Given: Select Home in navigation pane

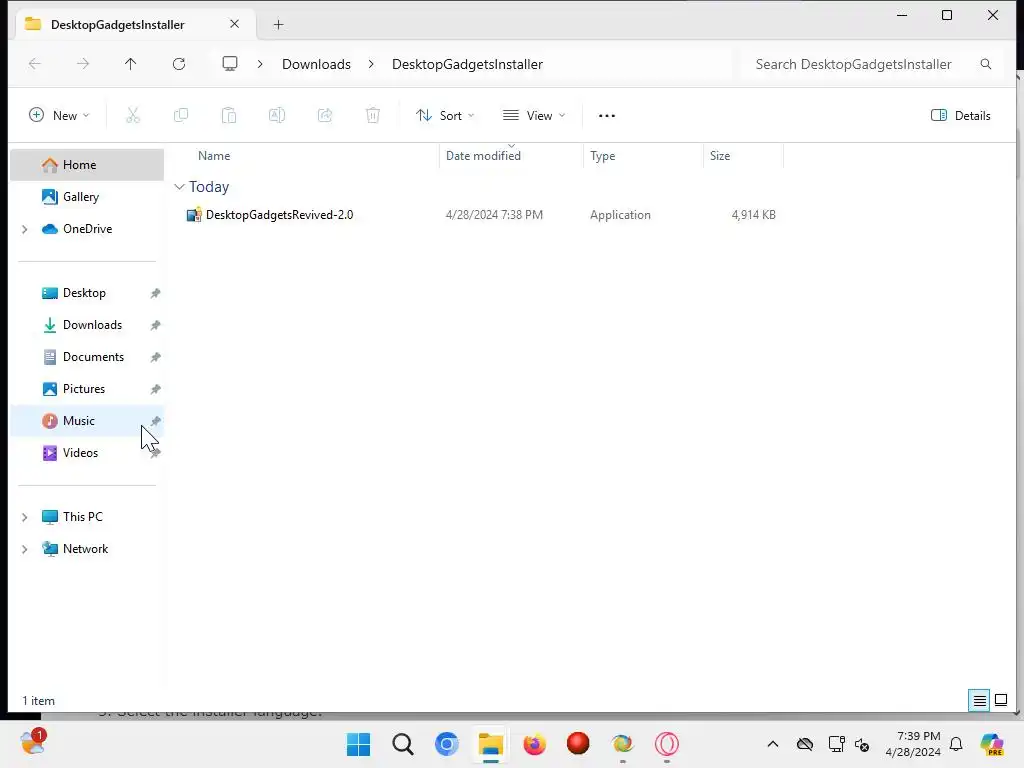Looking at the screenshot, I should [x=87, y=165].
